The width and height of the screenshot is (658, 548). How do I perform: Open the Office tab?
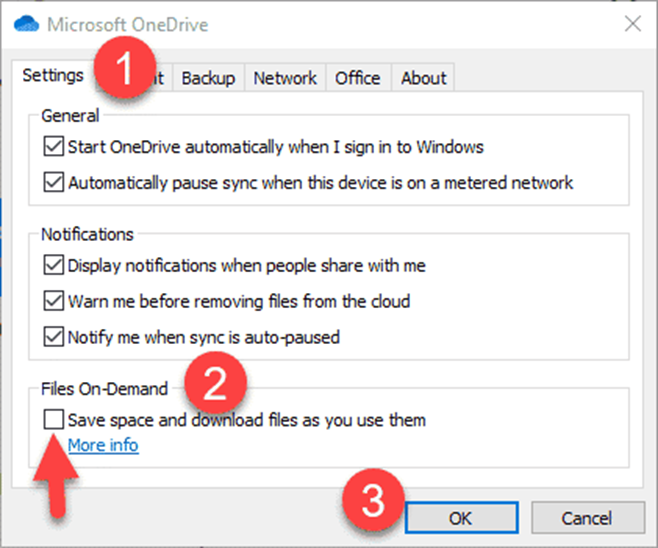[x=358, y=78]
